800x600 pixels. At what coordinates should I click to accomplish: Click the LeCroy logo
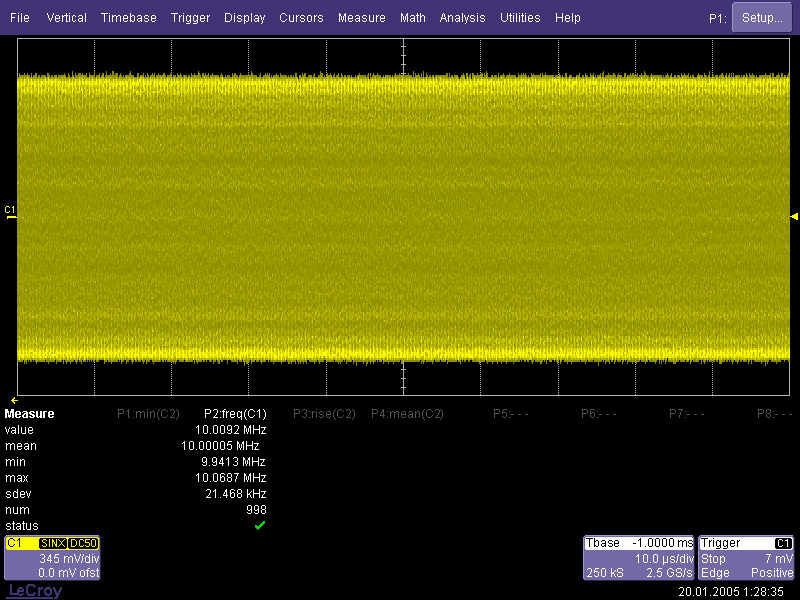pos(35,591)
